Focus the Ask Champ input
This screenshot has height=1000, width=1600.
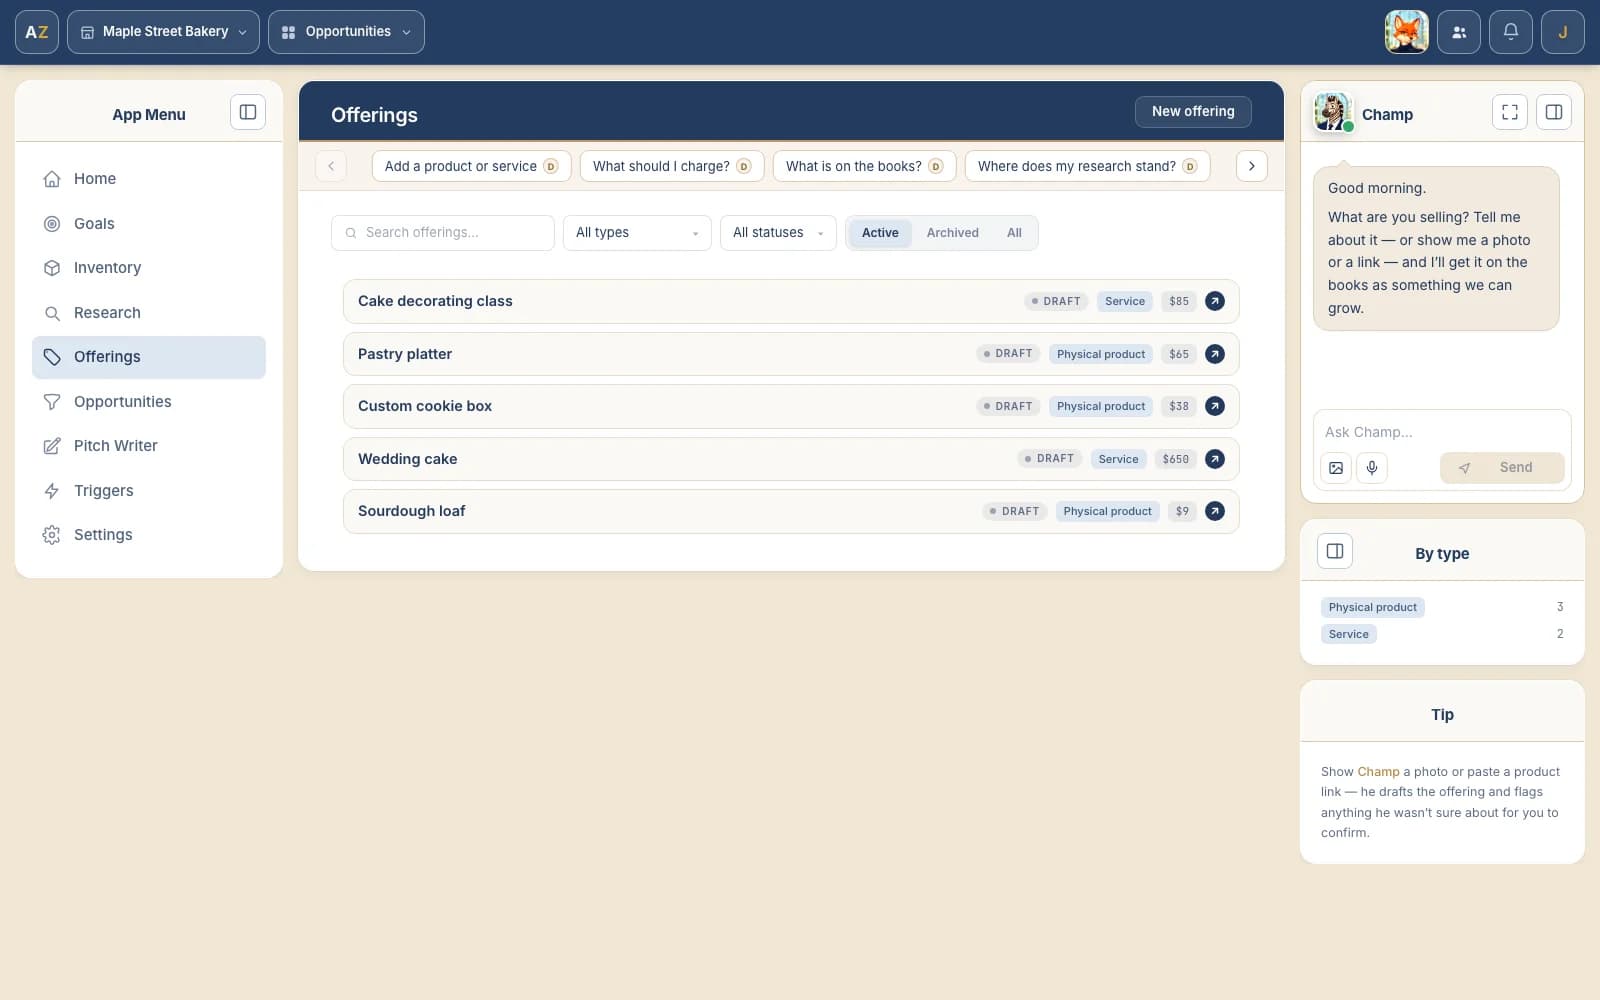pyautogui.click(x=1441, y=432)
